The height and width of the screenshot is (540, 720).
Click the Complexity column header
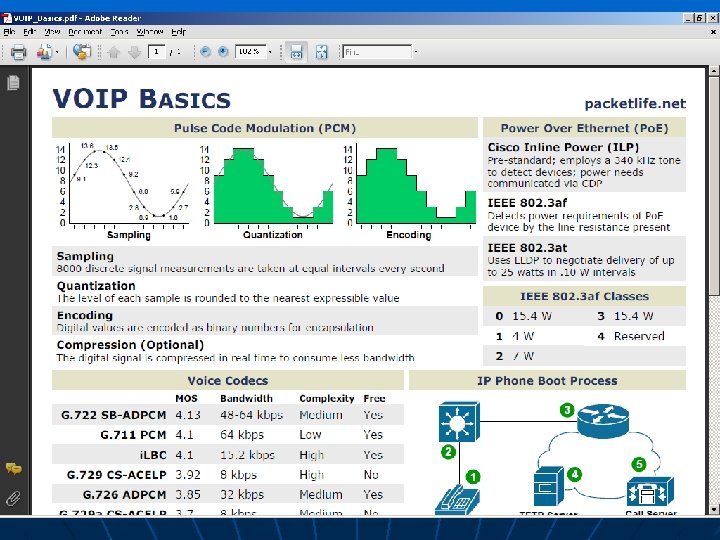click(327, 399)
